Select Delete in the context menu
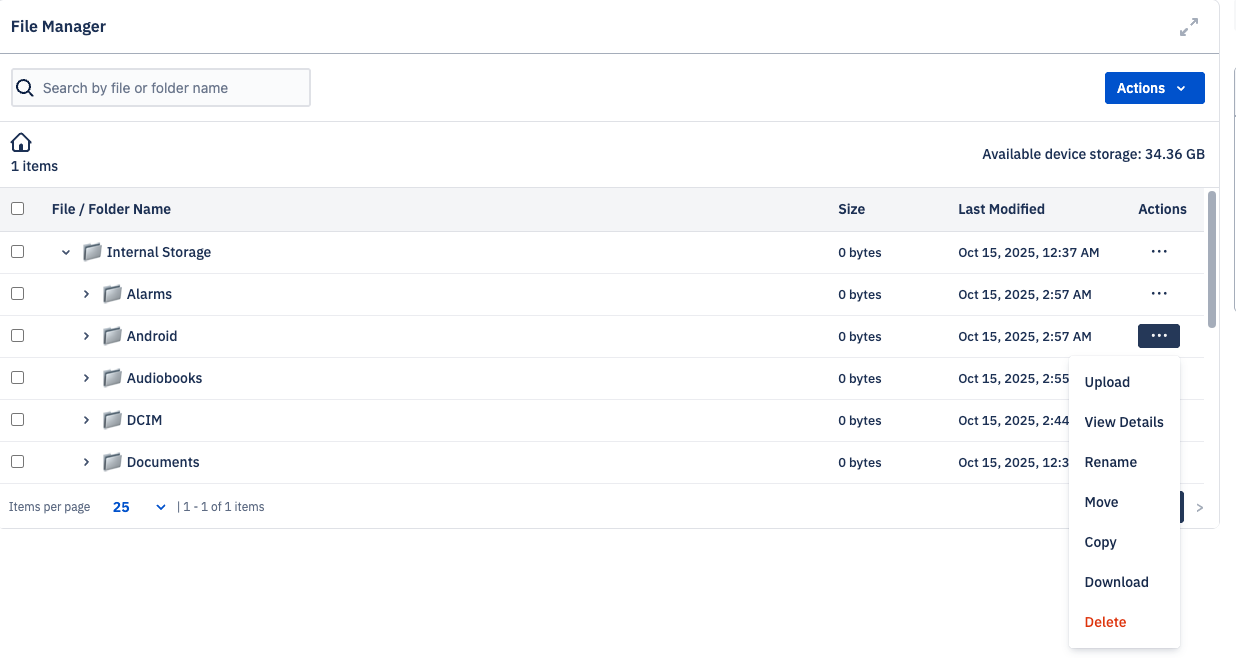The image size is (1236, 658). [x=1105, y=622]
